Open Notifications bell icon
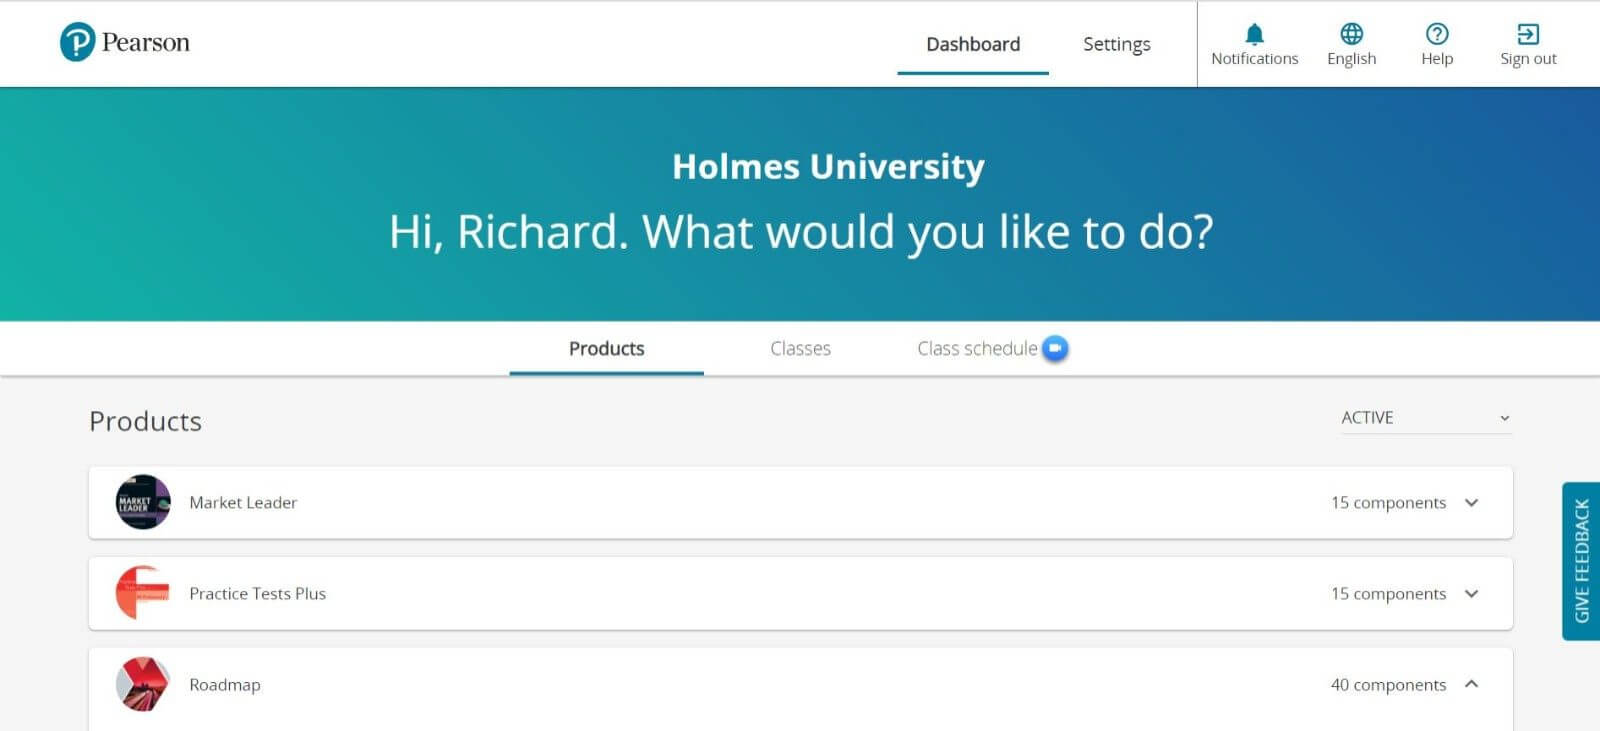 pyautogui.click(x=1254, y=34)
